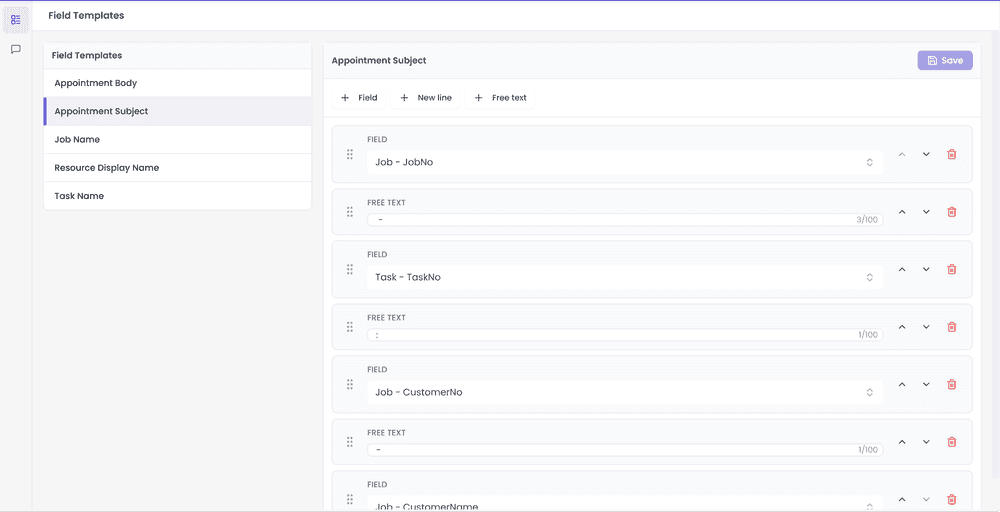Move 3/100 free text row up

click(902, 212)
